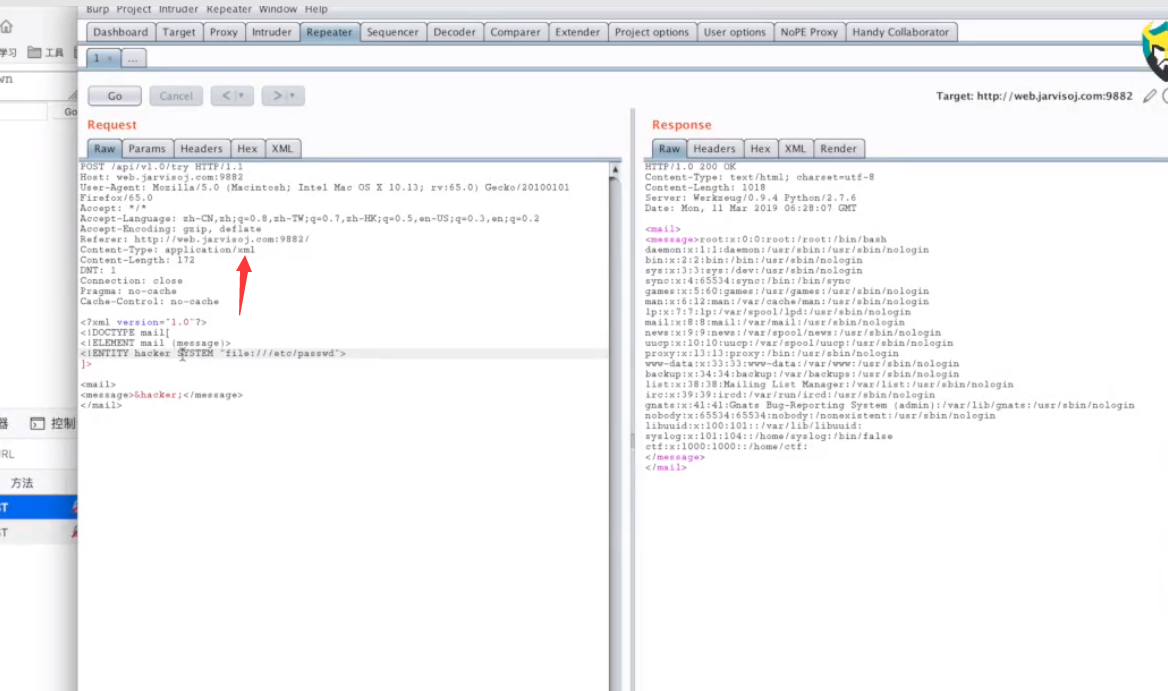This screenshot has width=1168, height=691.
Task: Select Request Headers tab
Action: pos(201,149)
